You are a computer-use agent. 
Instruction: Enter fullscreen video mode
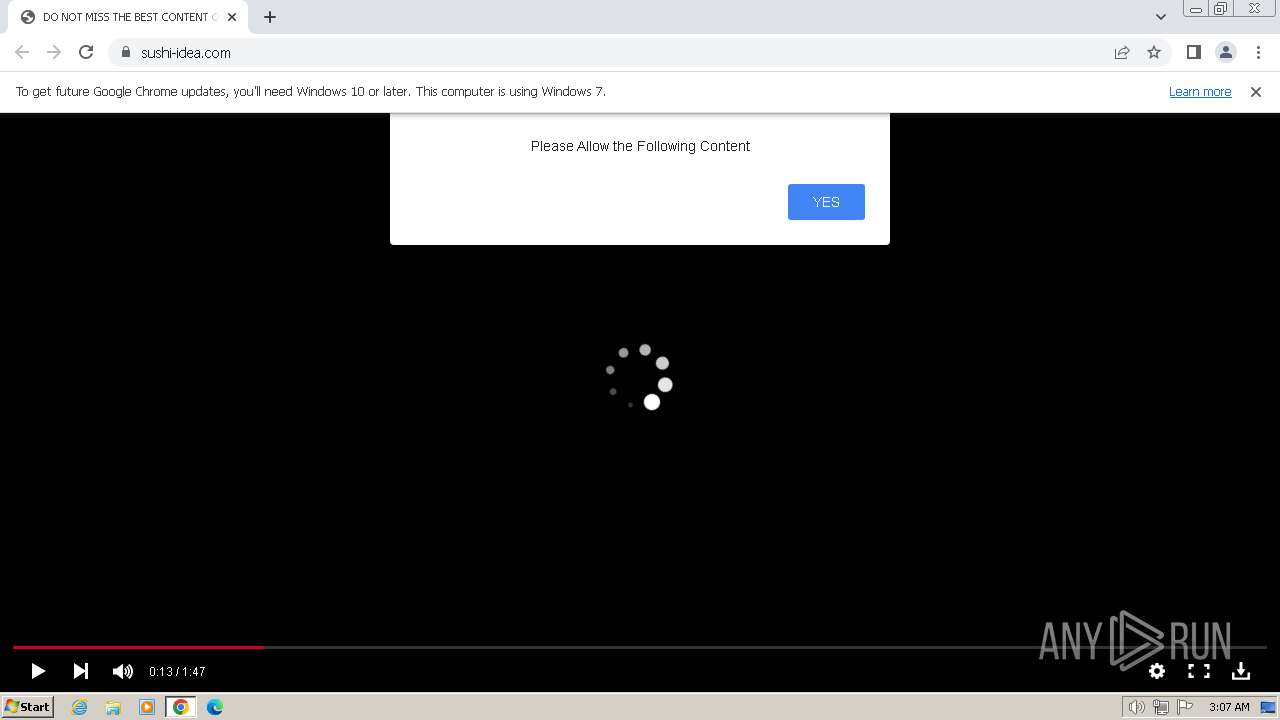1199,671
